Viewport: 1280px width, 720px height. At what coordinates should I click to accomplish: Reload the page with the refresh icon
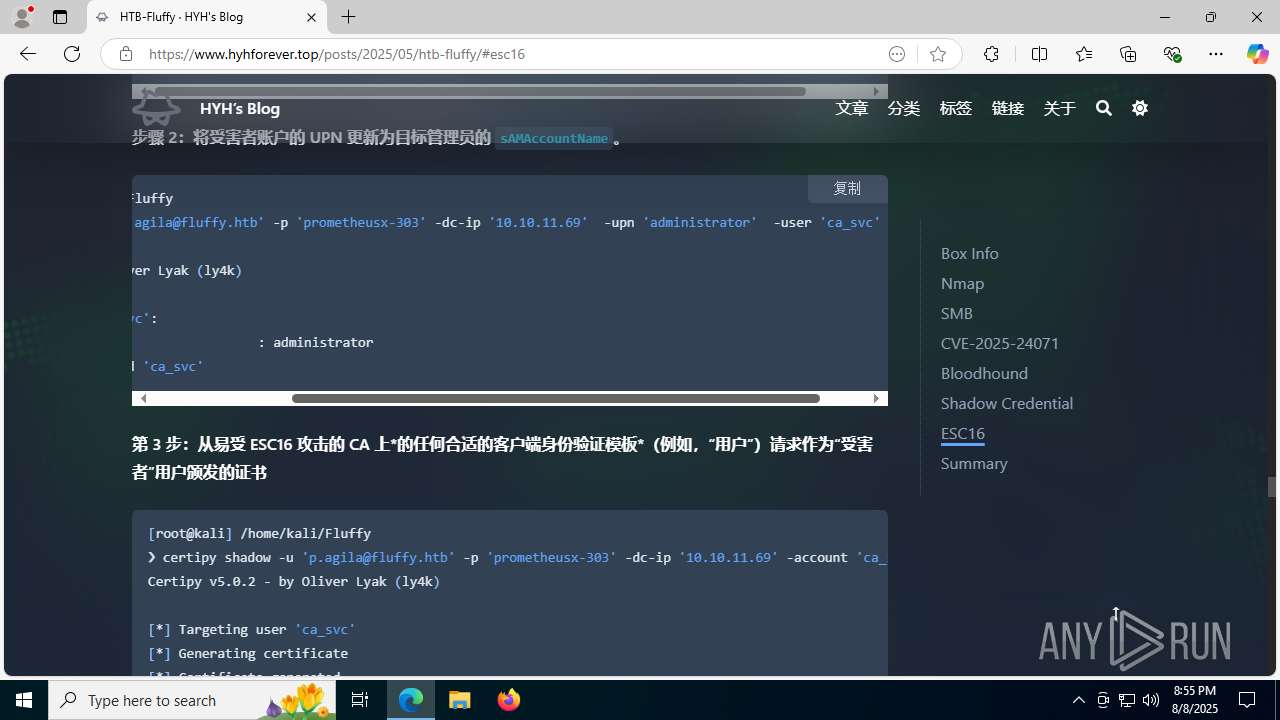pyautogui.click(x=72, y=54)
